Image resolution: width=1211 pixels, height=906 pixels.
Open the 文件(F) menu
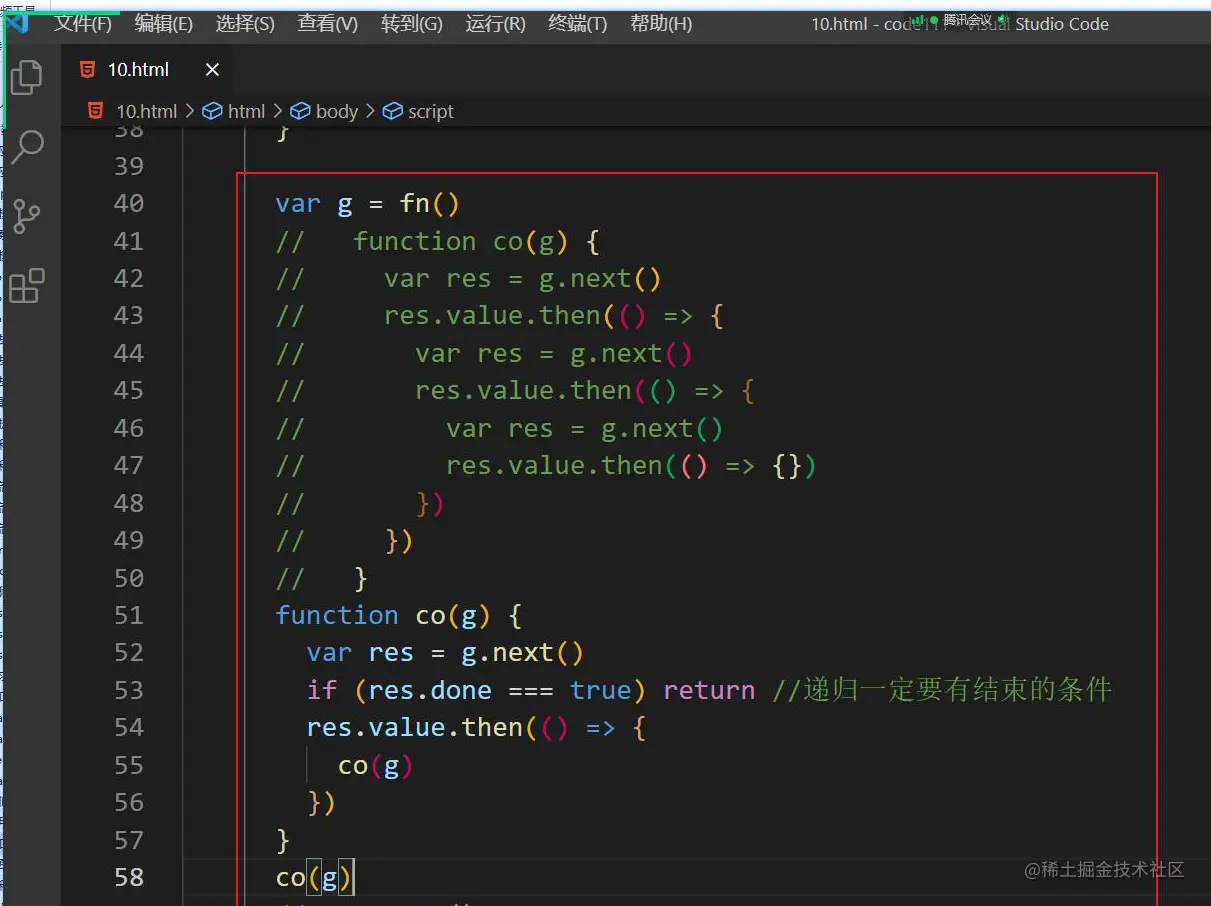click(x=83, y=24)
